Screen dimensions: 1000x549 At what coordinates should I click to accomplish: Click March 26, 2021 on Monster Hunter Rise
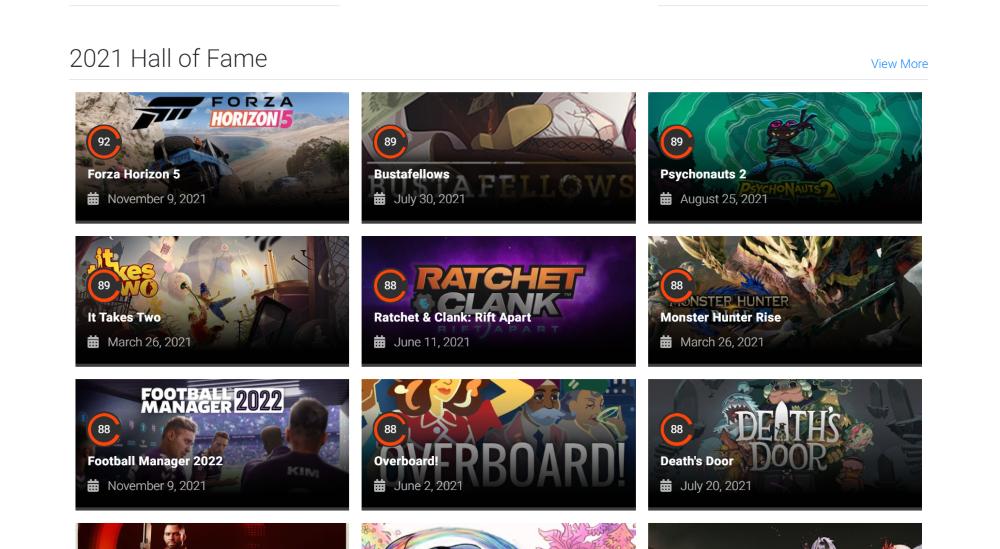[x=722, y=342]
